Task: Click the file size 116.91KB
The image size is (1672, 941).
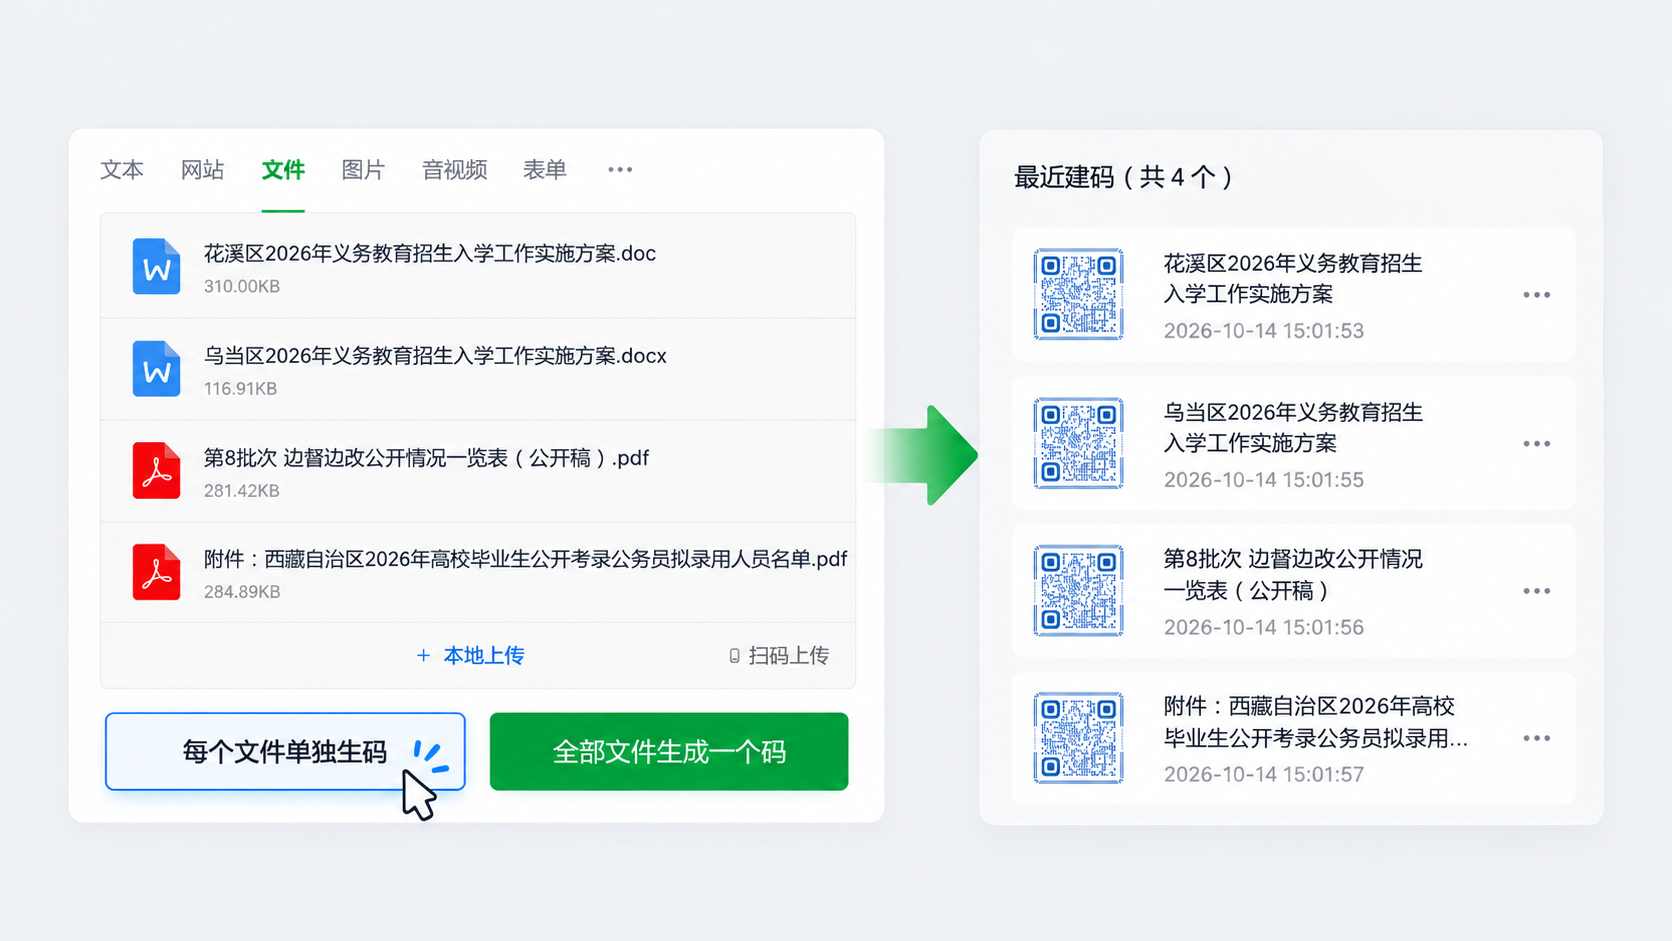Action: tap(240, 389)
